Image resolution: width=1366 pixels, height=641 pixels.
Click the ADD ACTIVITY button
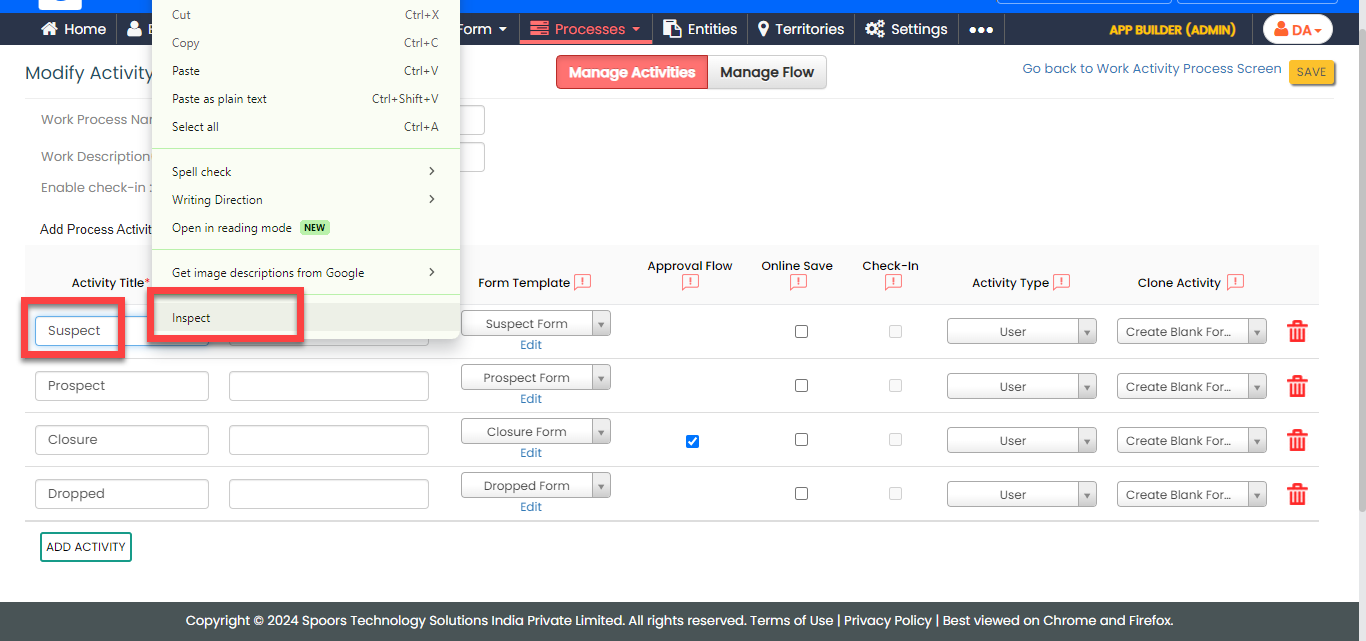click(x=86, y=547)
